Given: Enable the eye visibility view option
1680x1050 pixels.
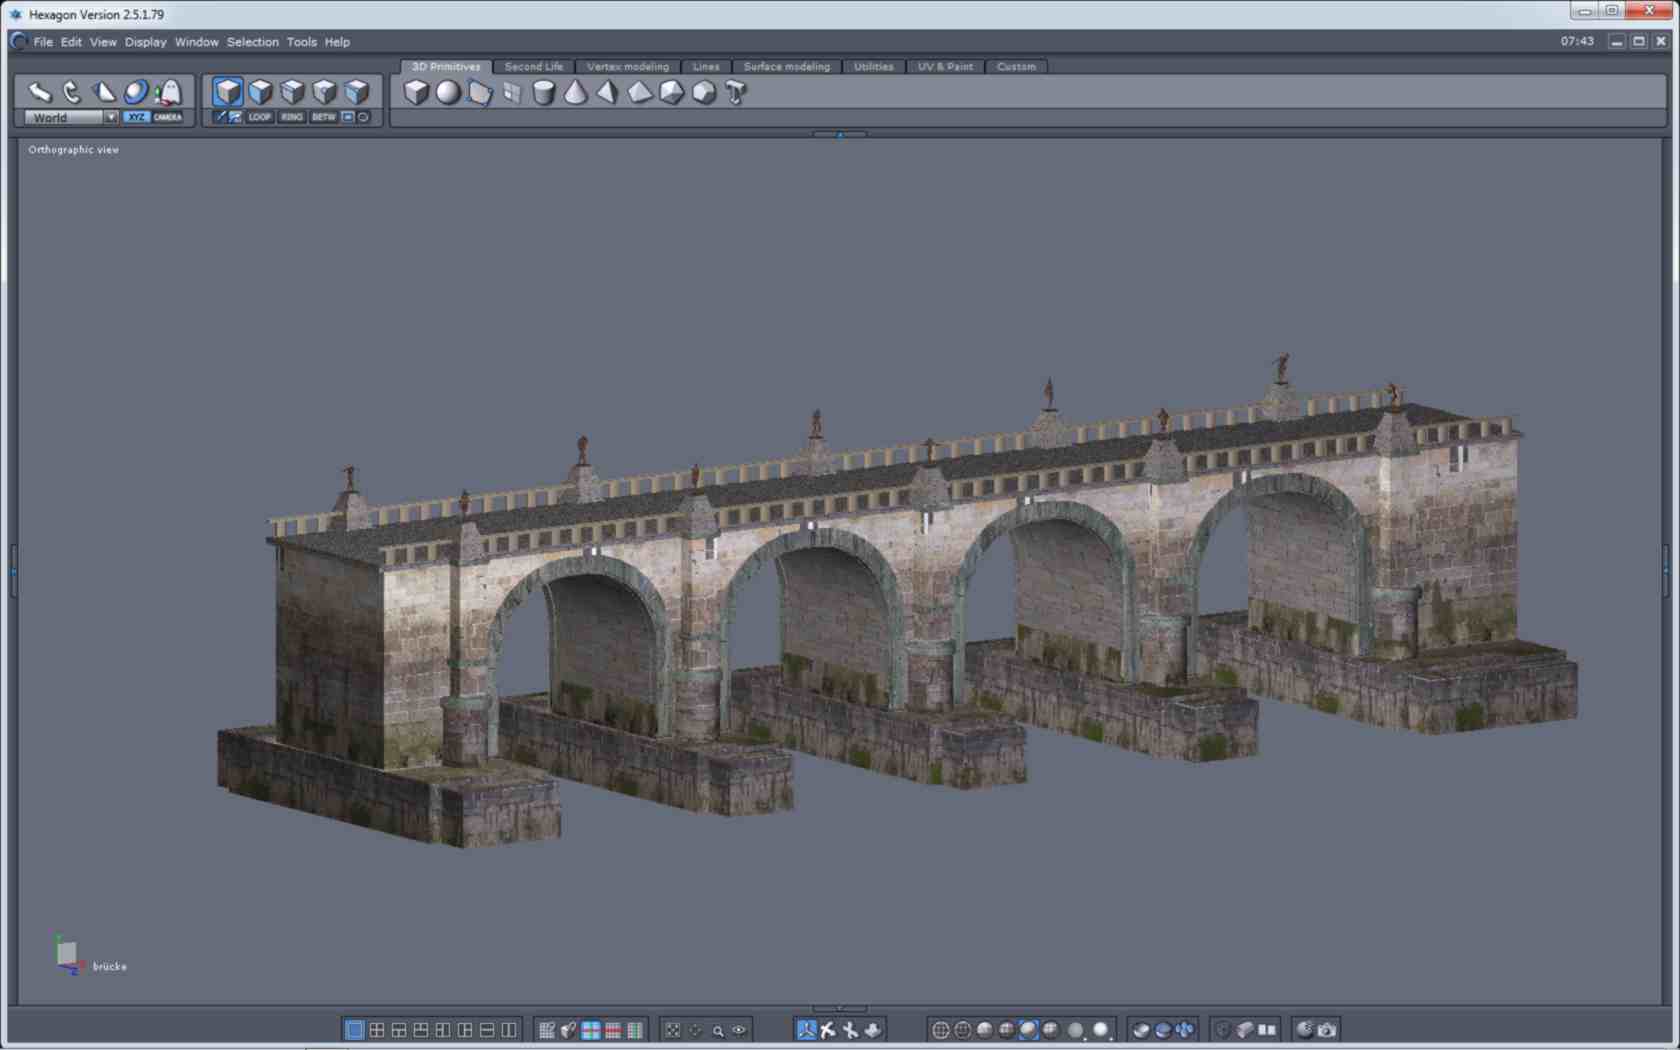Looking at the screenshot, I should coord(739,1030).
